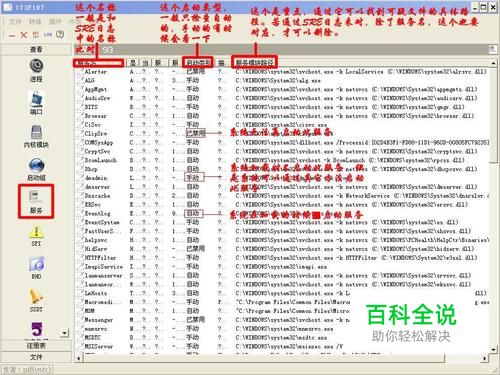Viewport: 500px width, 375px height.
Task: Select the dmadmin service row
Action: point(282,178)
